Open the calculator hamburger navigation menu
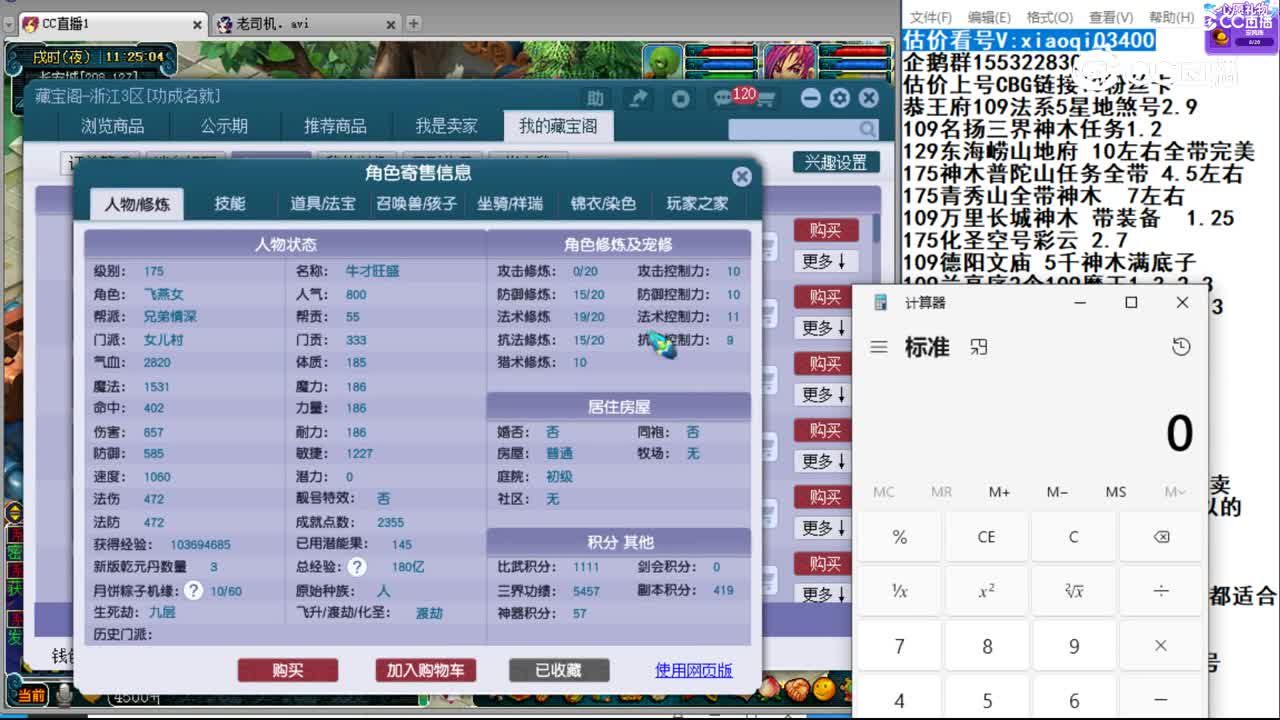Viewport: 1280px width, 720px height. click(x=879, y=347)
